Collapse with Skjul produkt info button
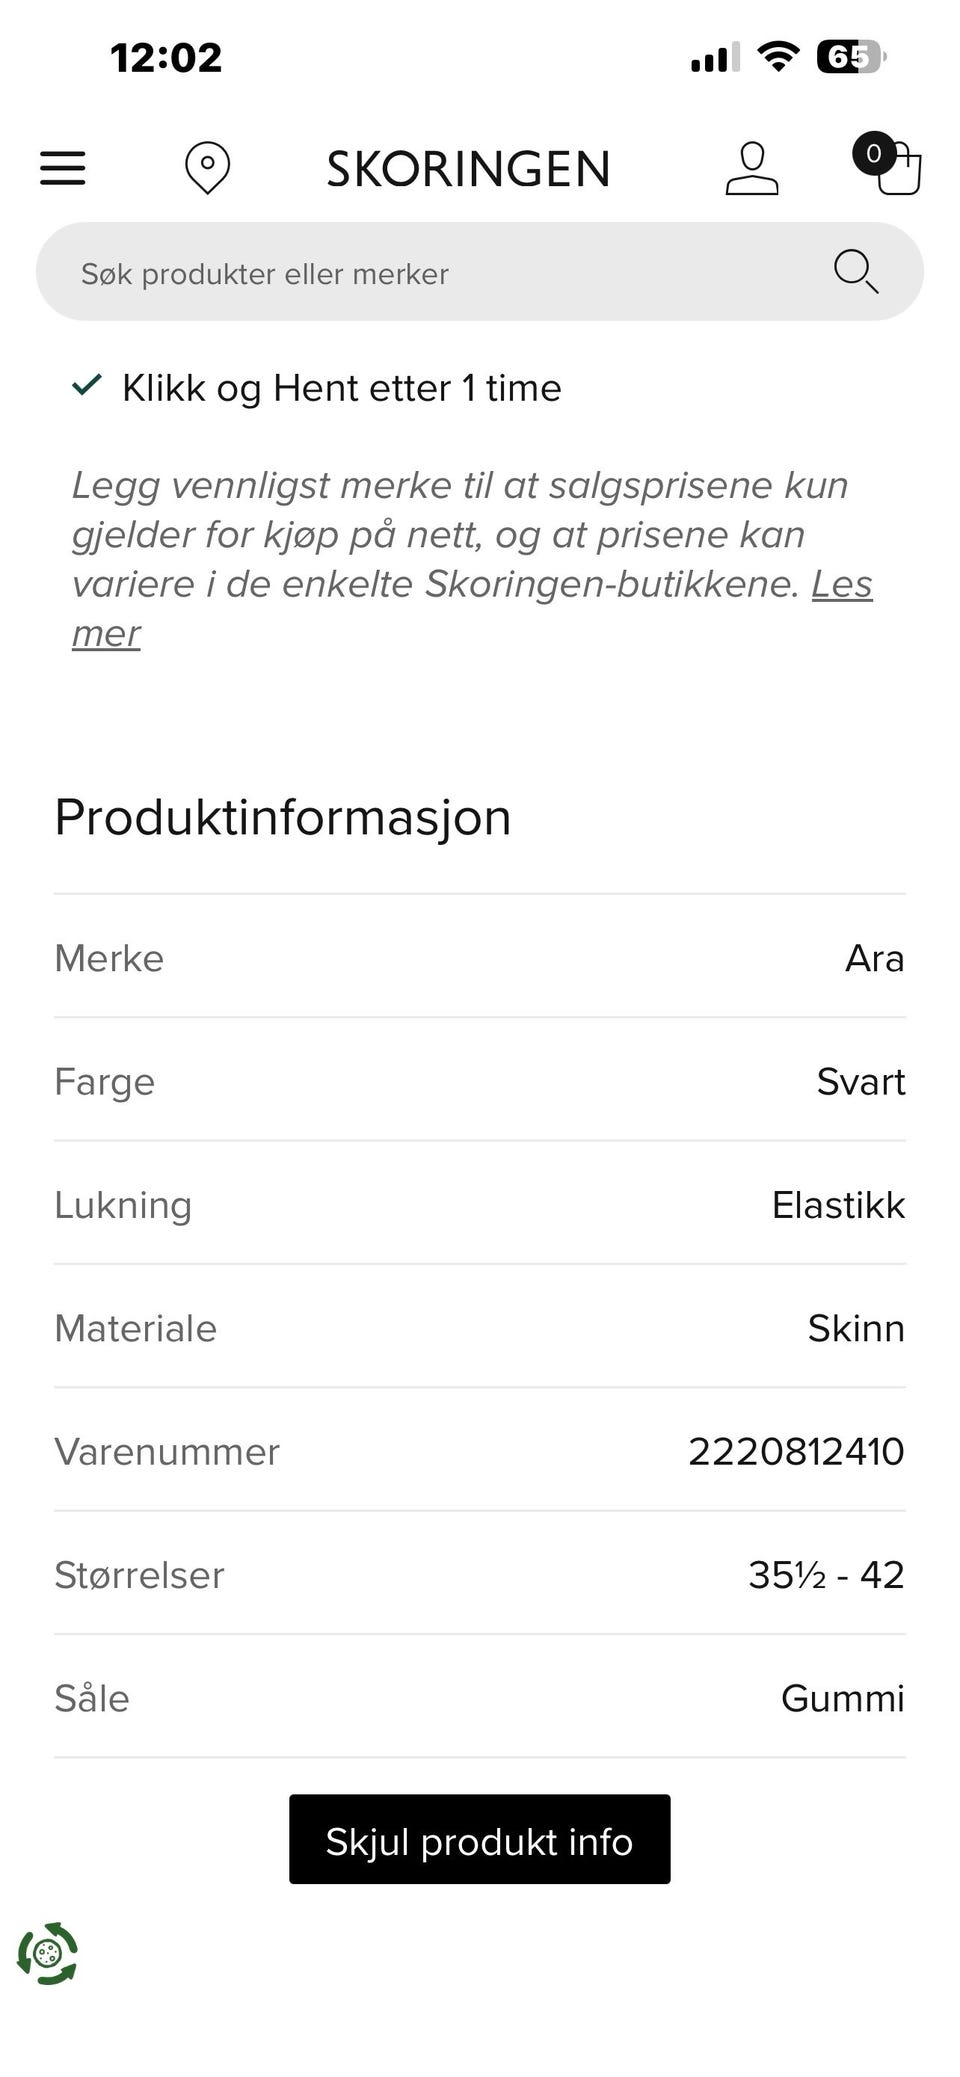This screenshot has height=2077, width=960. click(480, 1839)
